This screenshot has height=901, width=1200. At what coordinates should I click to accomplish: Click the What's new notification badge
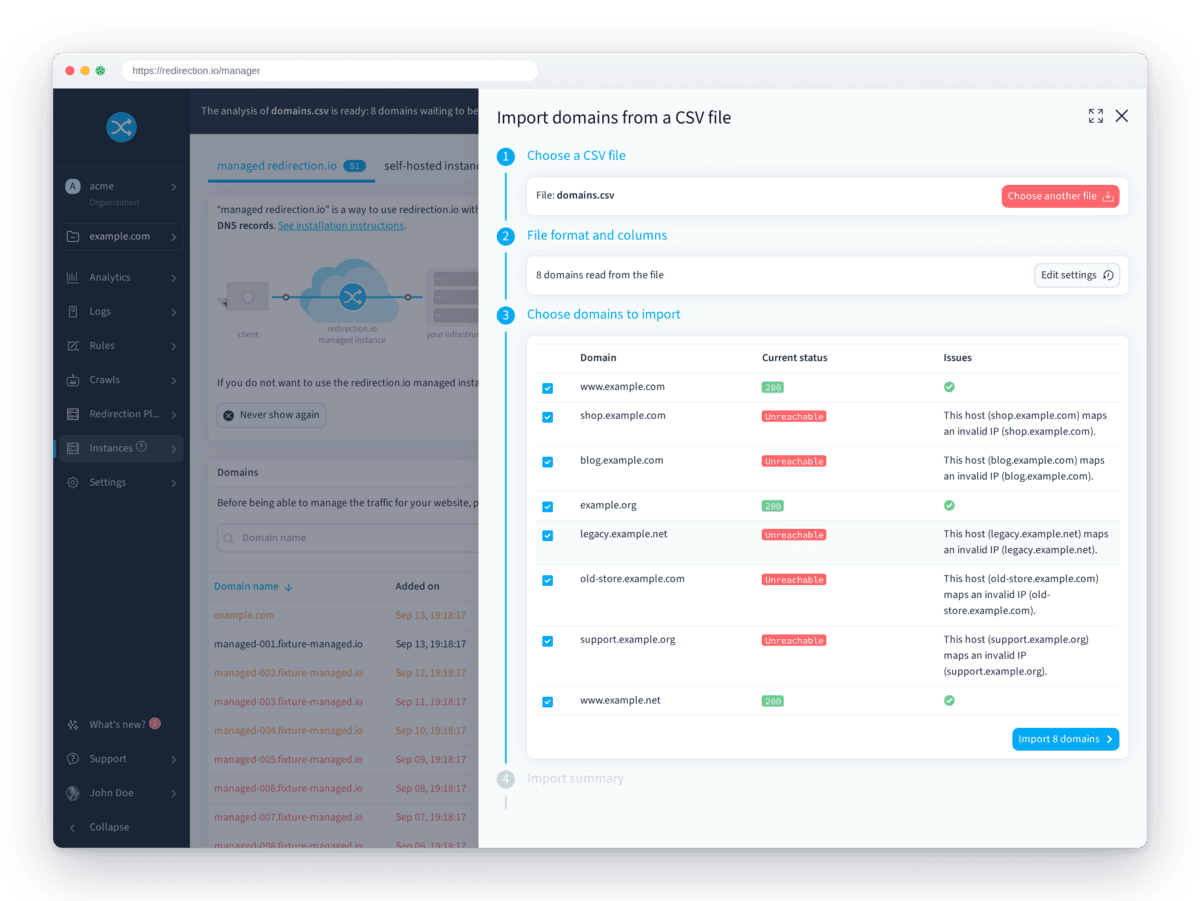pos(155,723)
